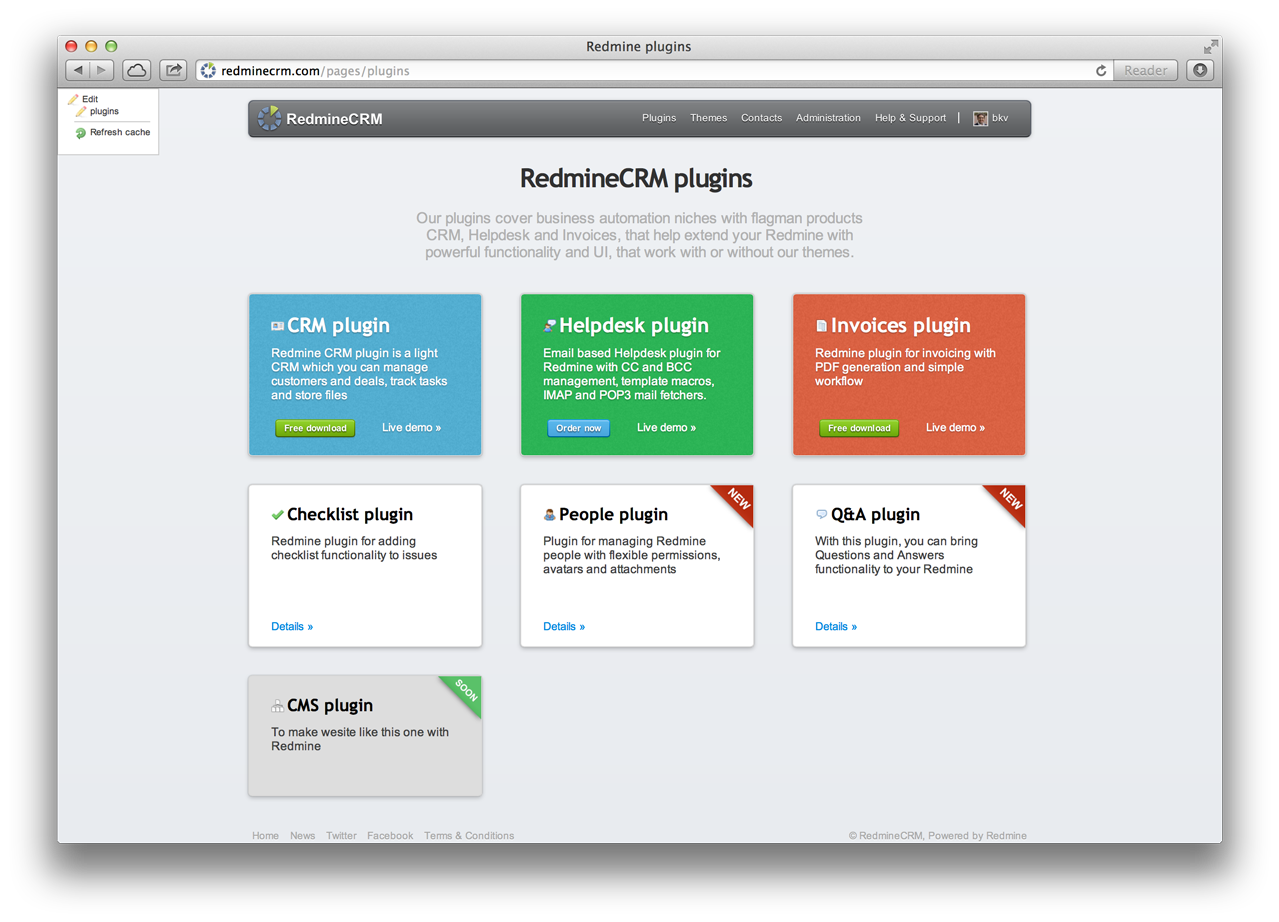
Task: Open the Help & Support menu
Action: coord(910,118)
